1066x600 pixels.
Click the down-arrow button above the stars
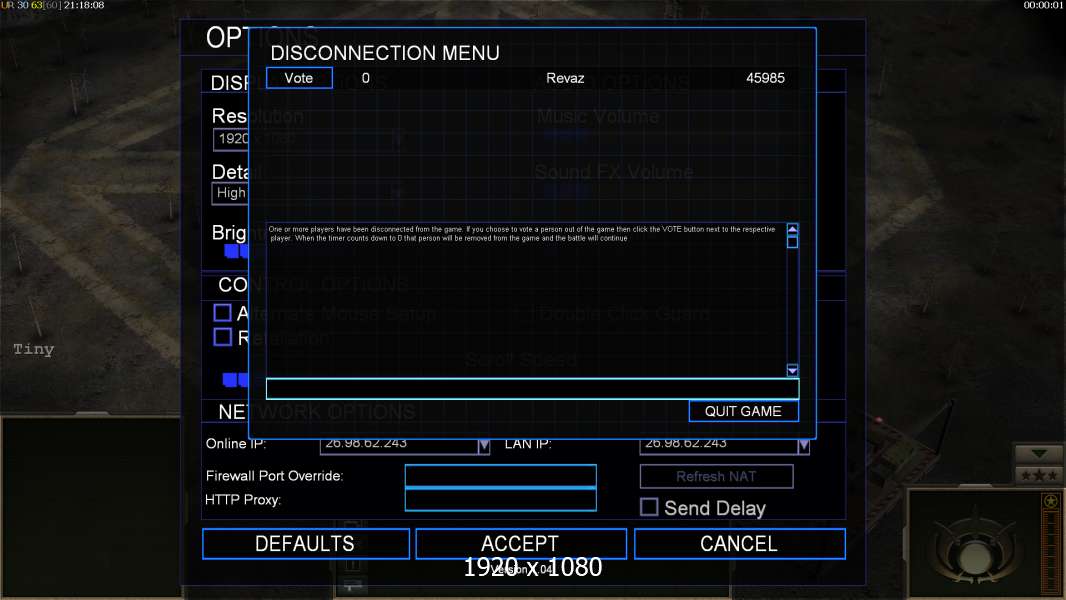click(x=1039, y=454)
